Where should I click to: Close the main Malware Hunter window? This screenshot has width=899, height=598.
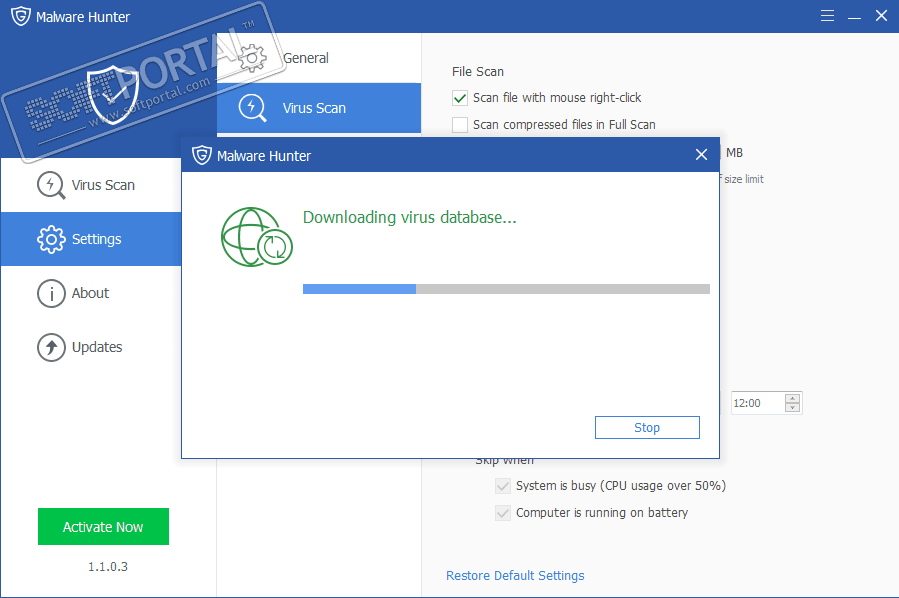pos(881,15)
